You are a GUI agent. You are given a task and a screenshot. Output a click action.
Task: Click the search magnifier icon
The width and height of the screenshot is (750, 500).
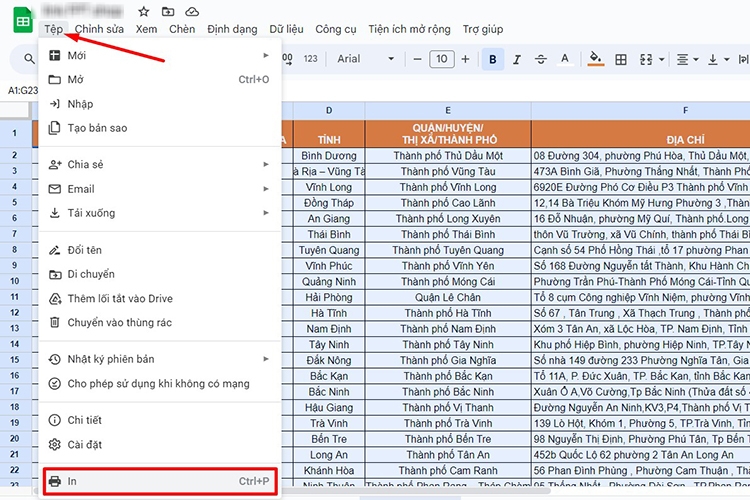pyautogui.click(x=29, y=59)
